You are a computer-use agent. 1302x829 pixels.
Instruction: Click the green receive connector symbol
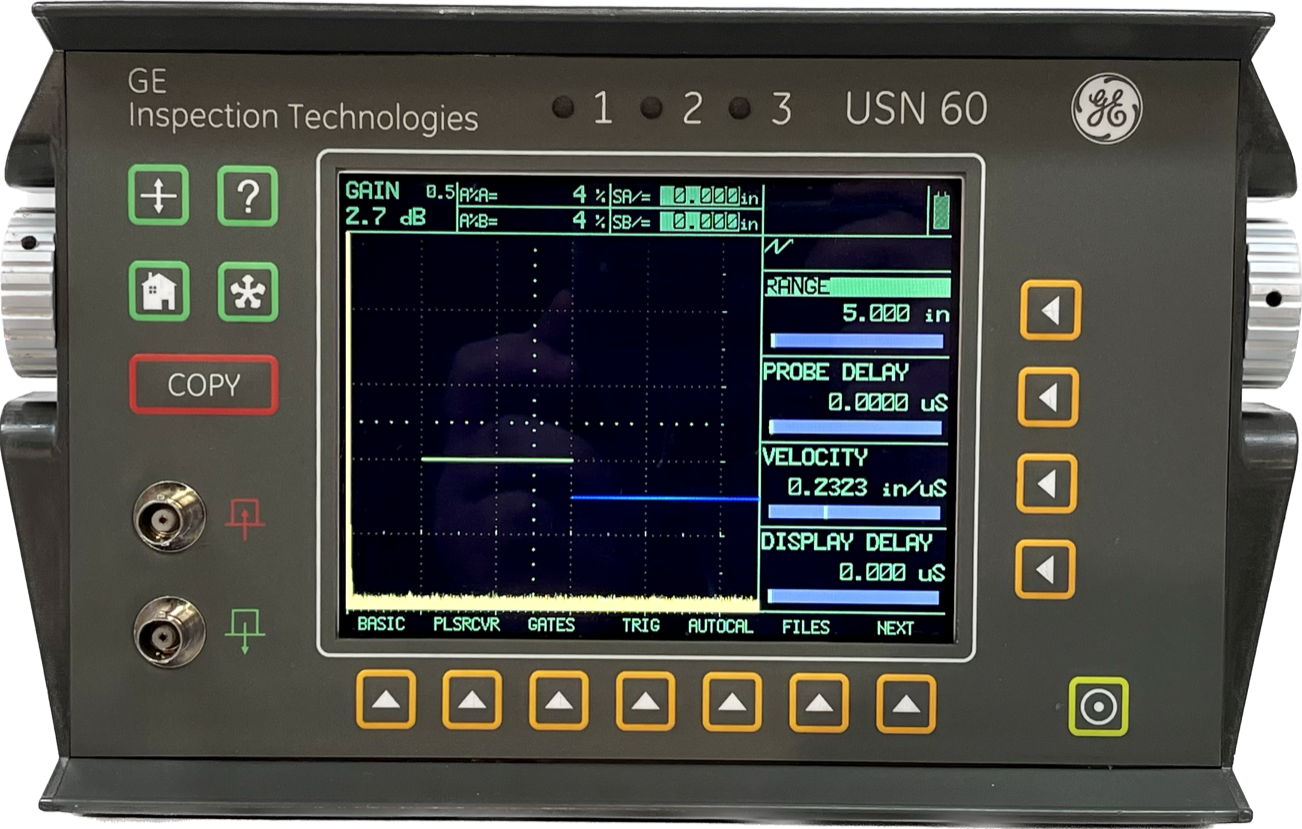(245, 632)
